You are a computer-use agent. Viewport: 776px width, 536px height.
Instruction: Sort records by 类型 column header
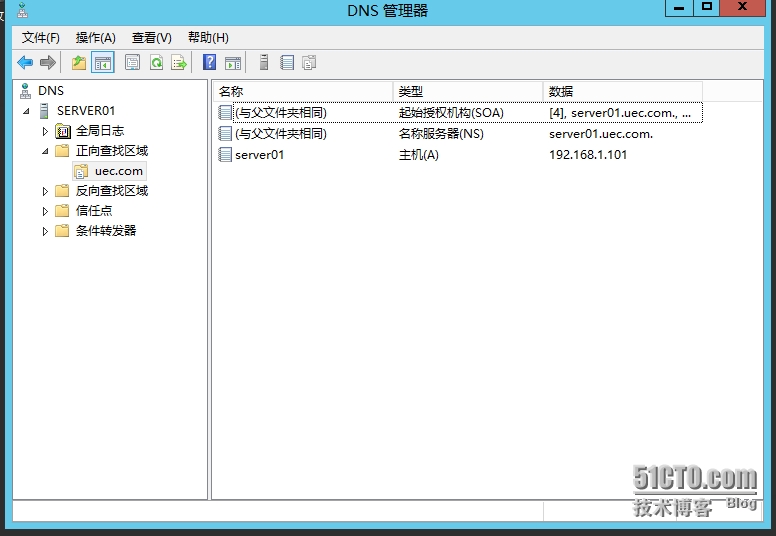468,92
